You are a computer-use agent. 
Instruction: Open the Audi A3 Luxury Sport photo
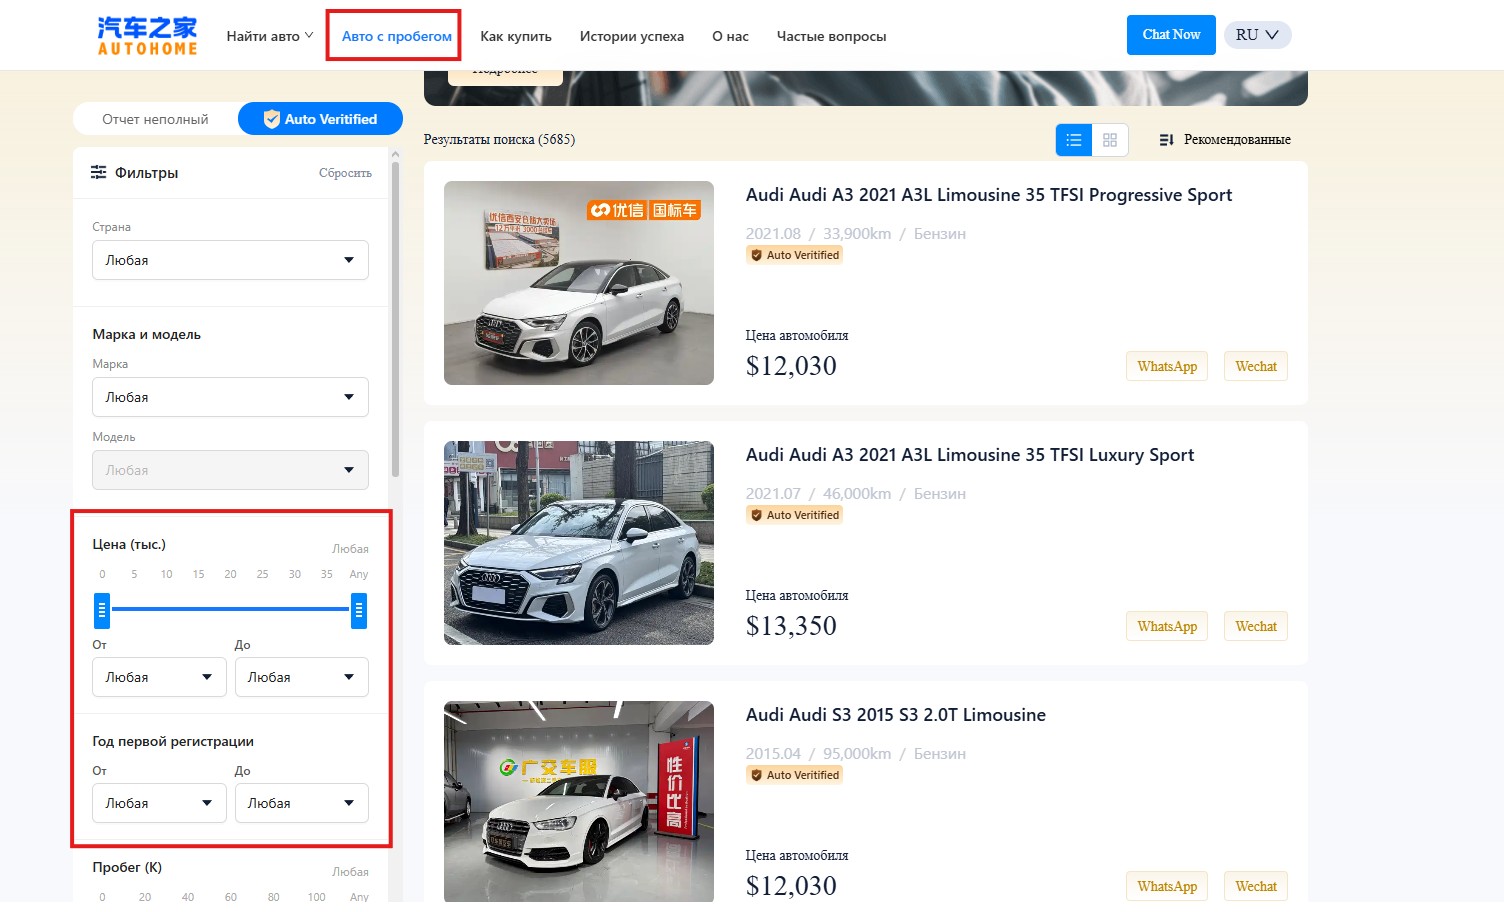click(579, 543)
